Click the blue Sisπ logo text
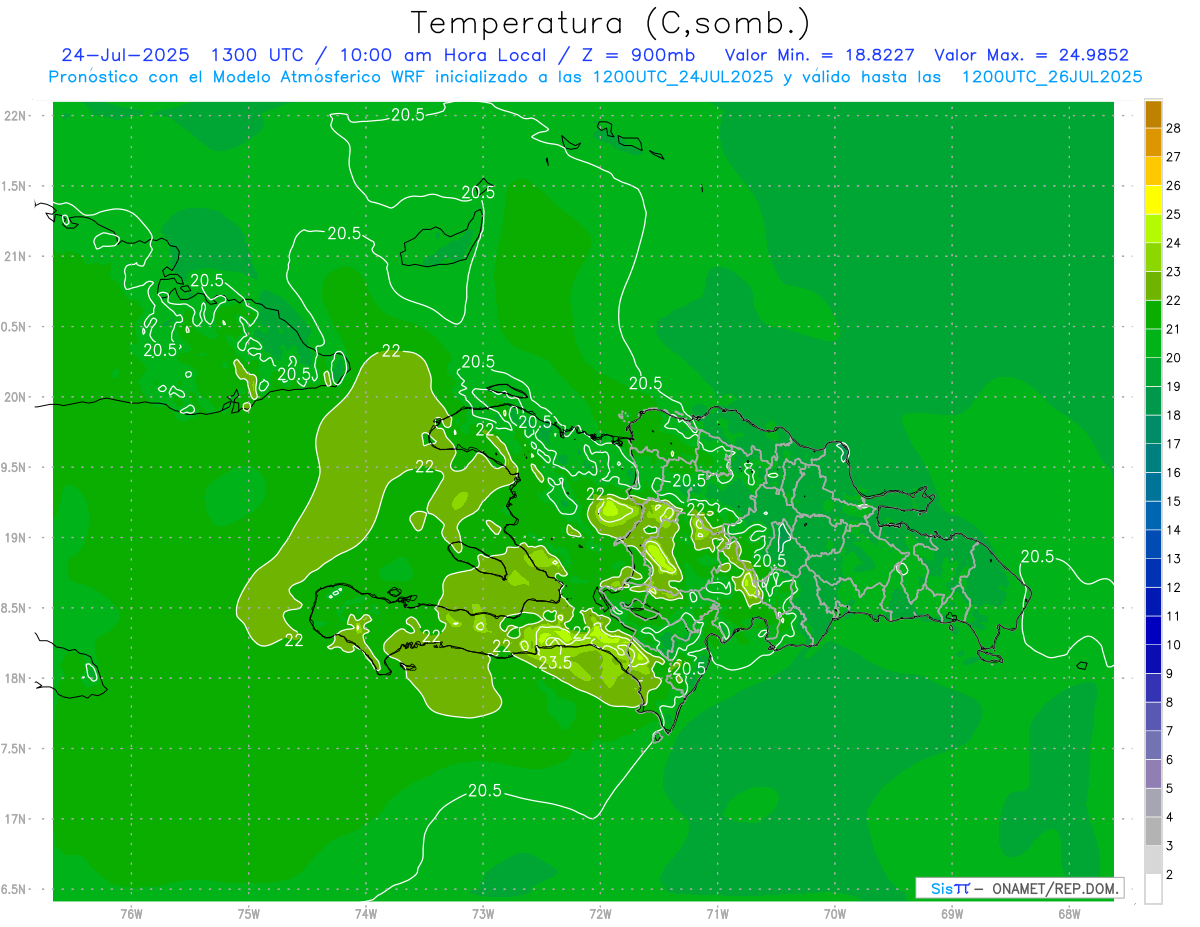This screenshot has width=1200, height=927. click(x=950, y=888)
